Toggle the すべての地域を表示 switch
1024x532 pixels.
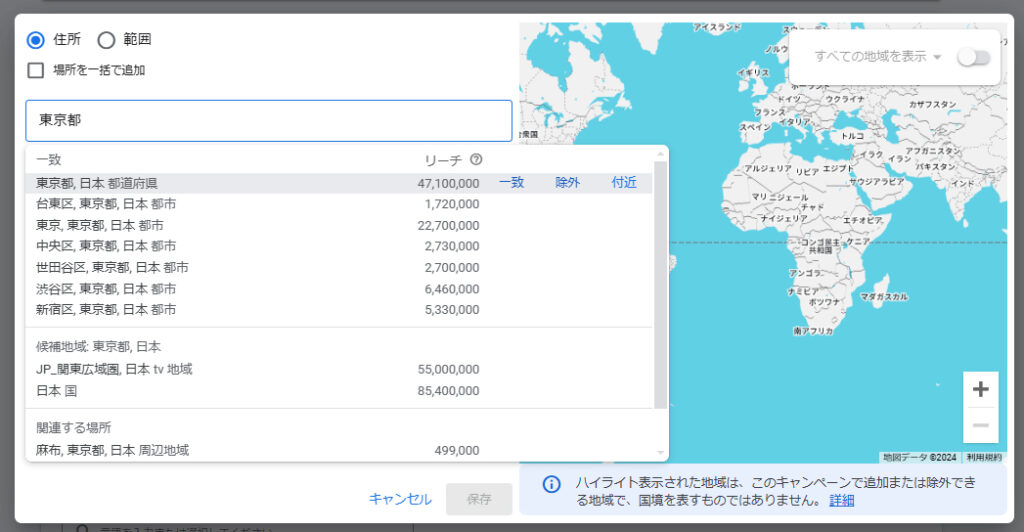tap(973, 57)
